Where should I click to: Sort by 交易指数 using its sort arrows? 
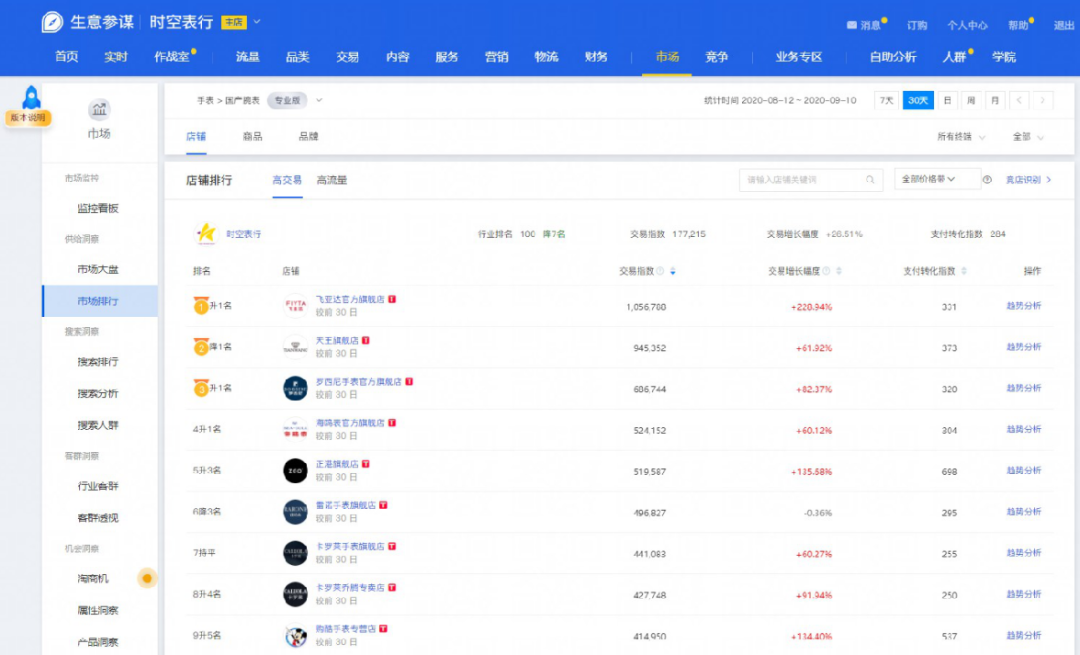tap(673, 271)
